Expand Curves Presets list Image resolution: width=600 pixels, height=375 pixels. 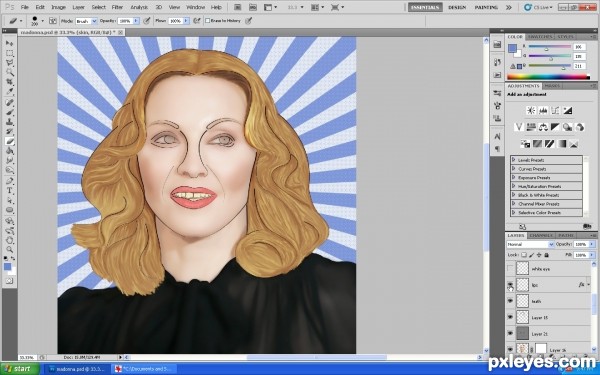[x=514, y=169]
